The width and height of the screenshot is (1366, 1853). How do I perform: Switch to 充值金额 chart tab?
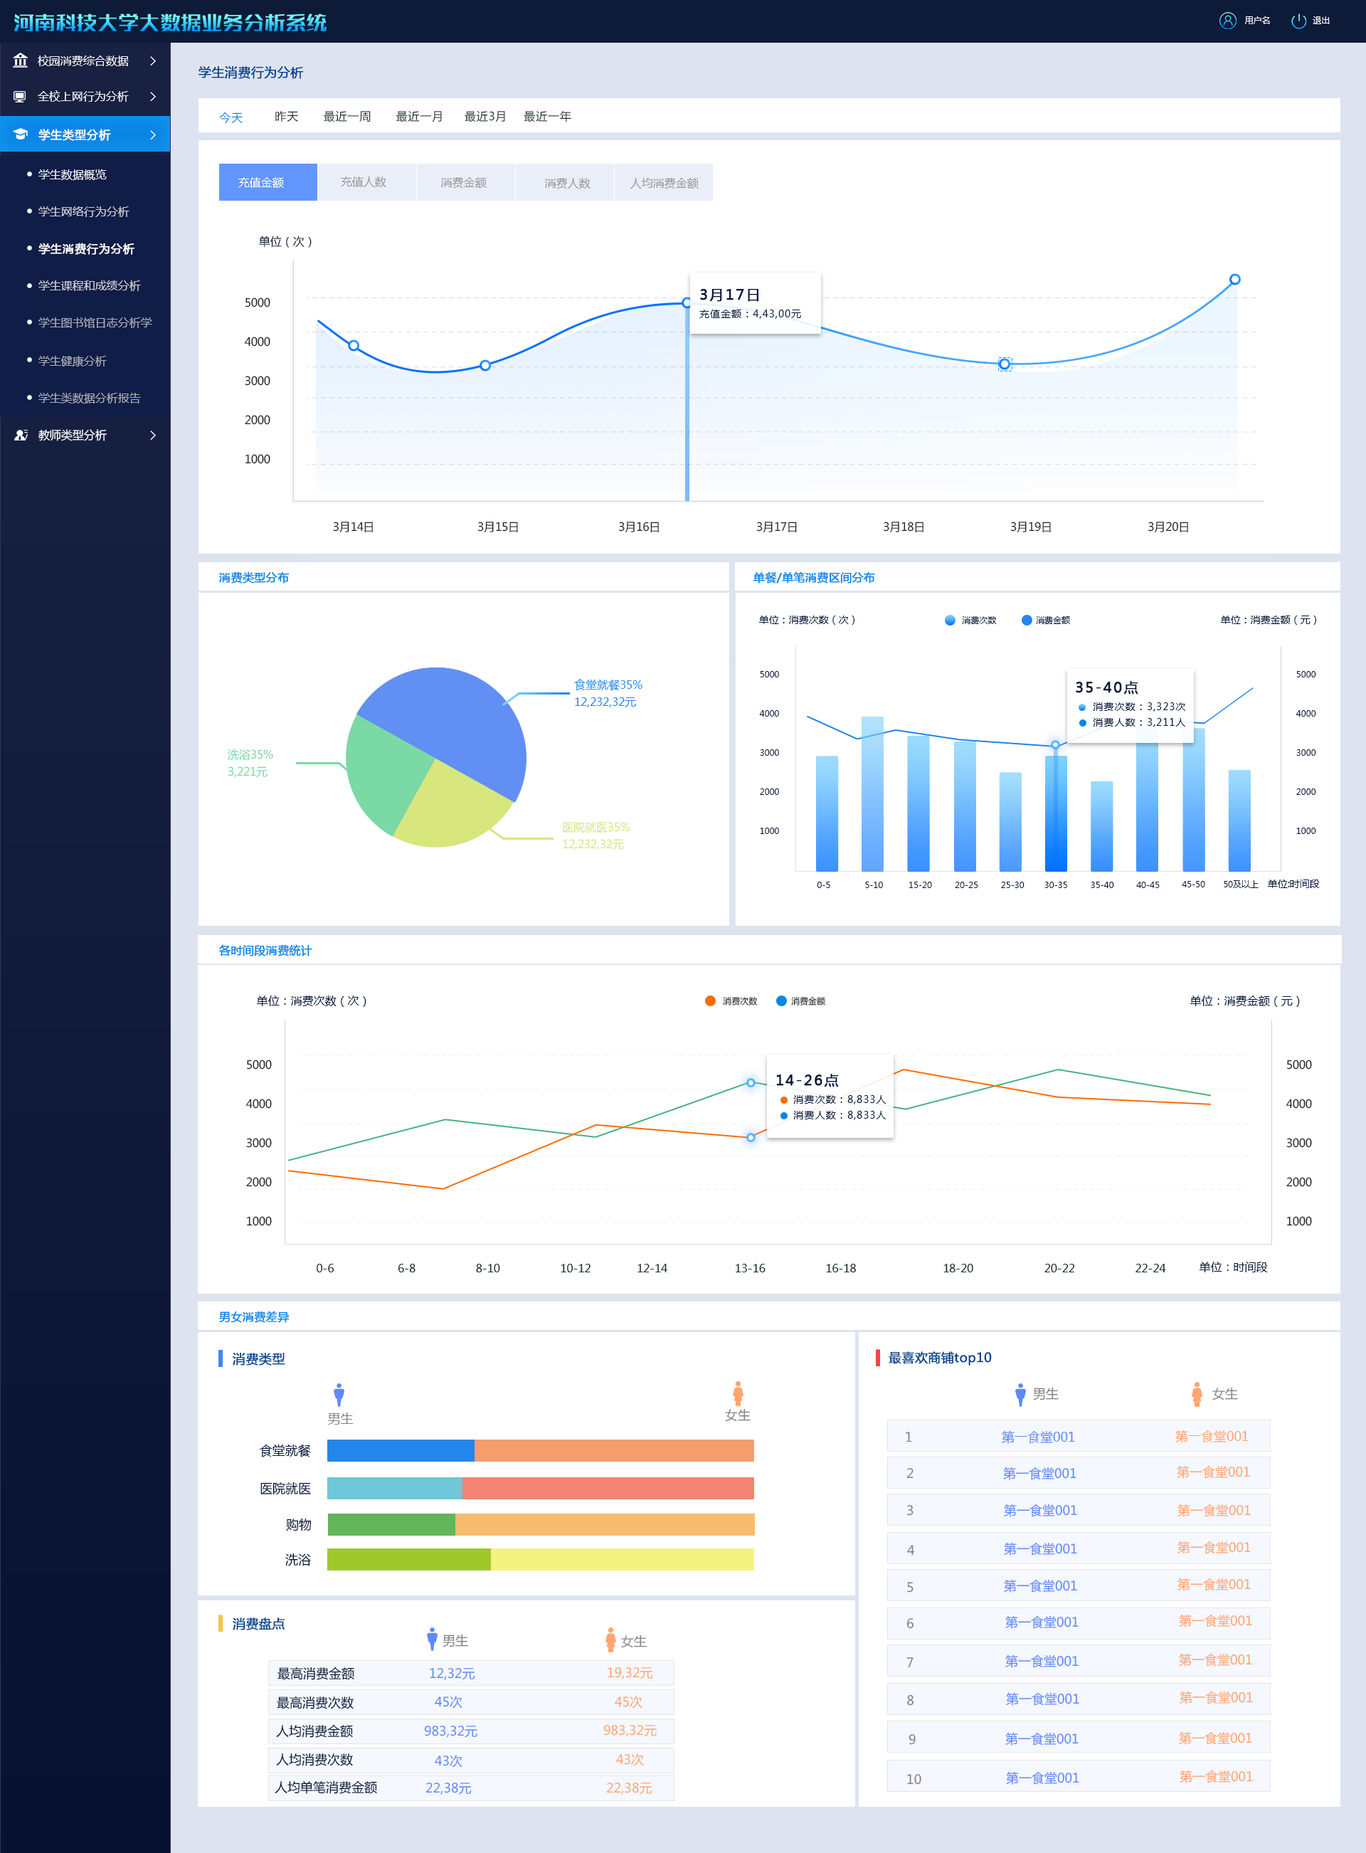coord(268,182)
